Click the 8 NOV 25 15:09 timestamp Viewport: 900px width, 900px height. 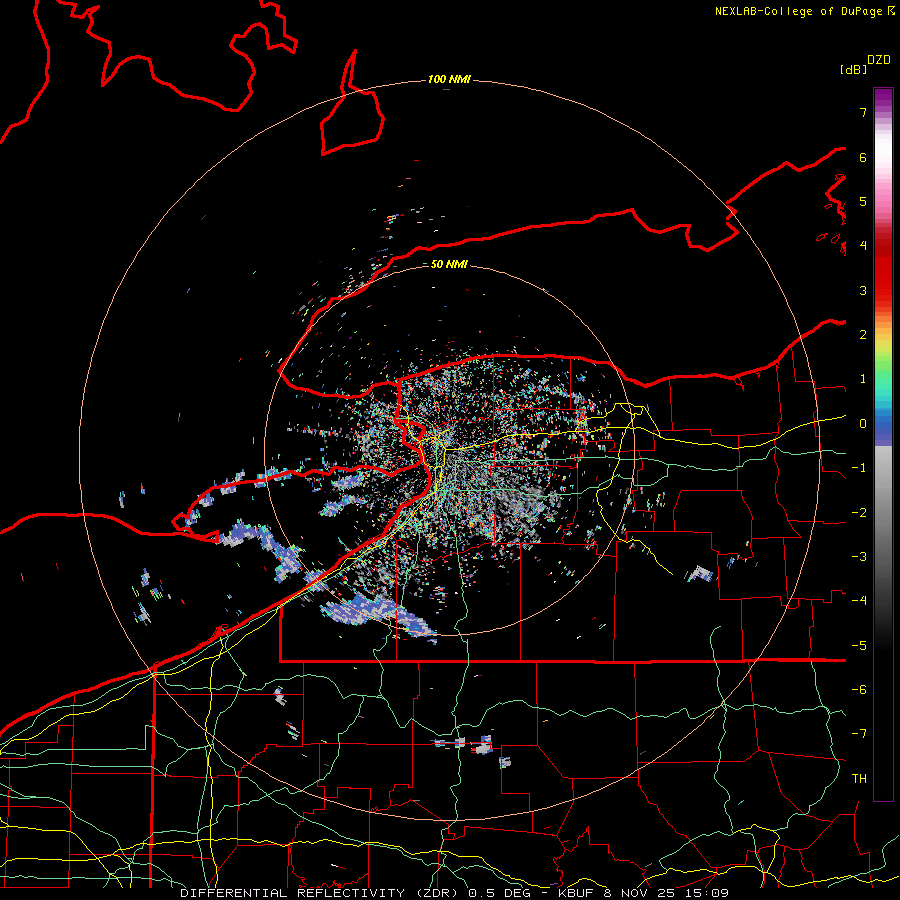666,893
